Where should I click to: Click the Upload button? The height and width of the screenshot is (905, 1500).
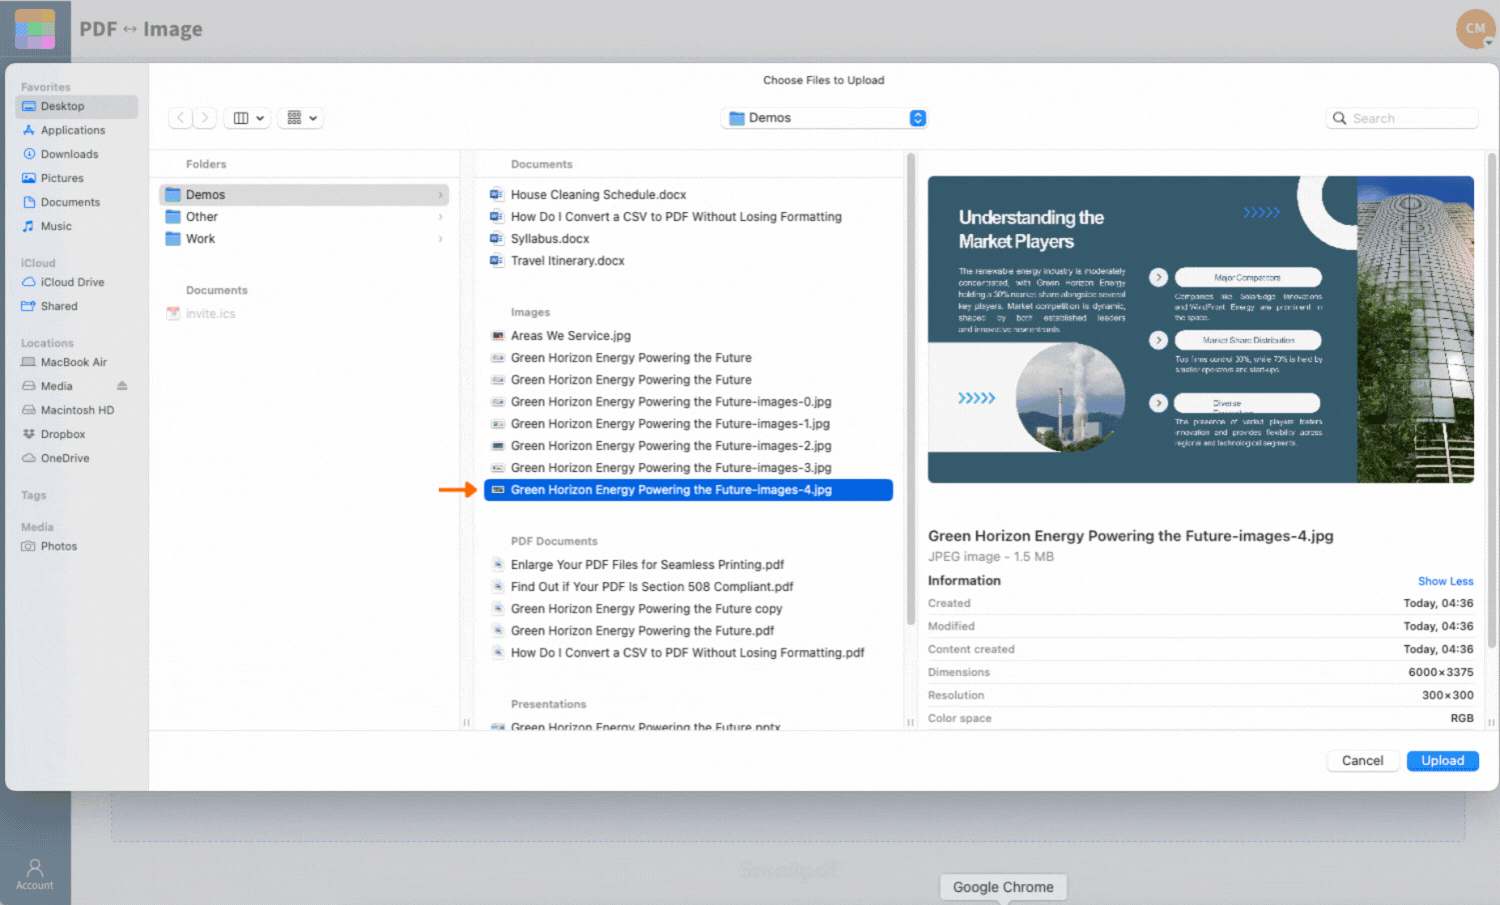pyautogui.click(x=1442, y=761)
